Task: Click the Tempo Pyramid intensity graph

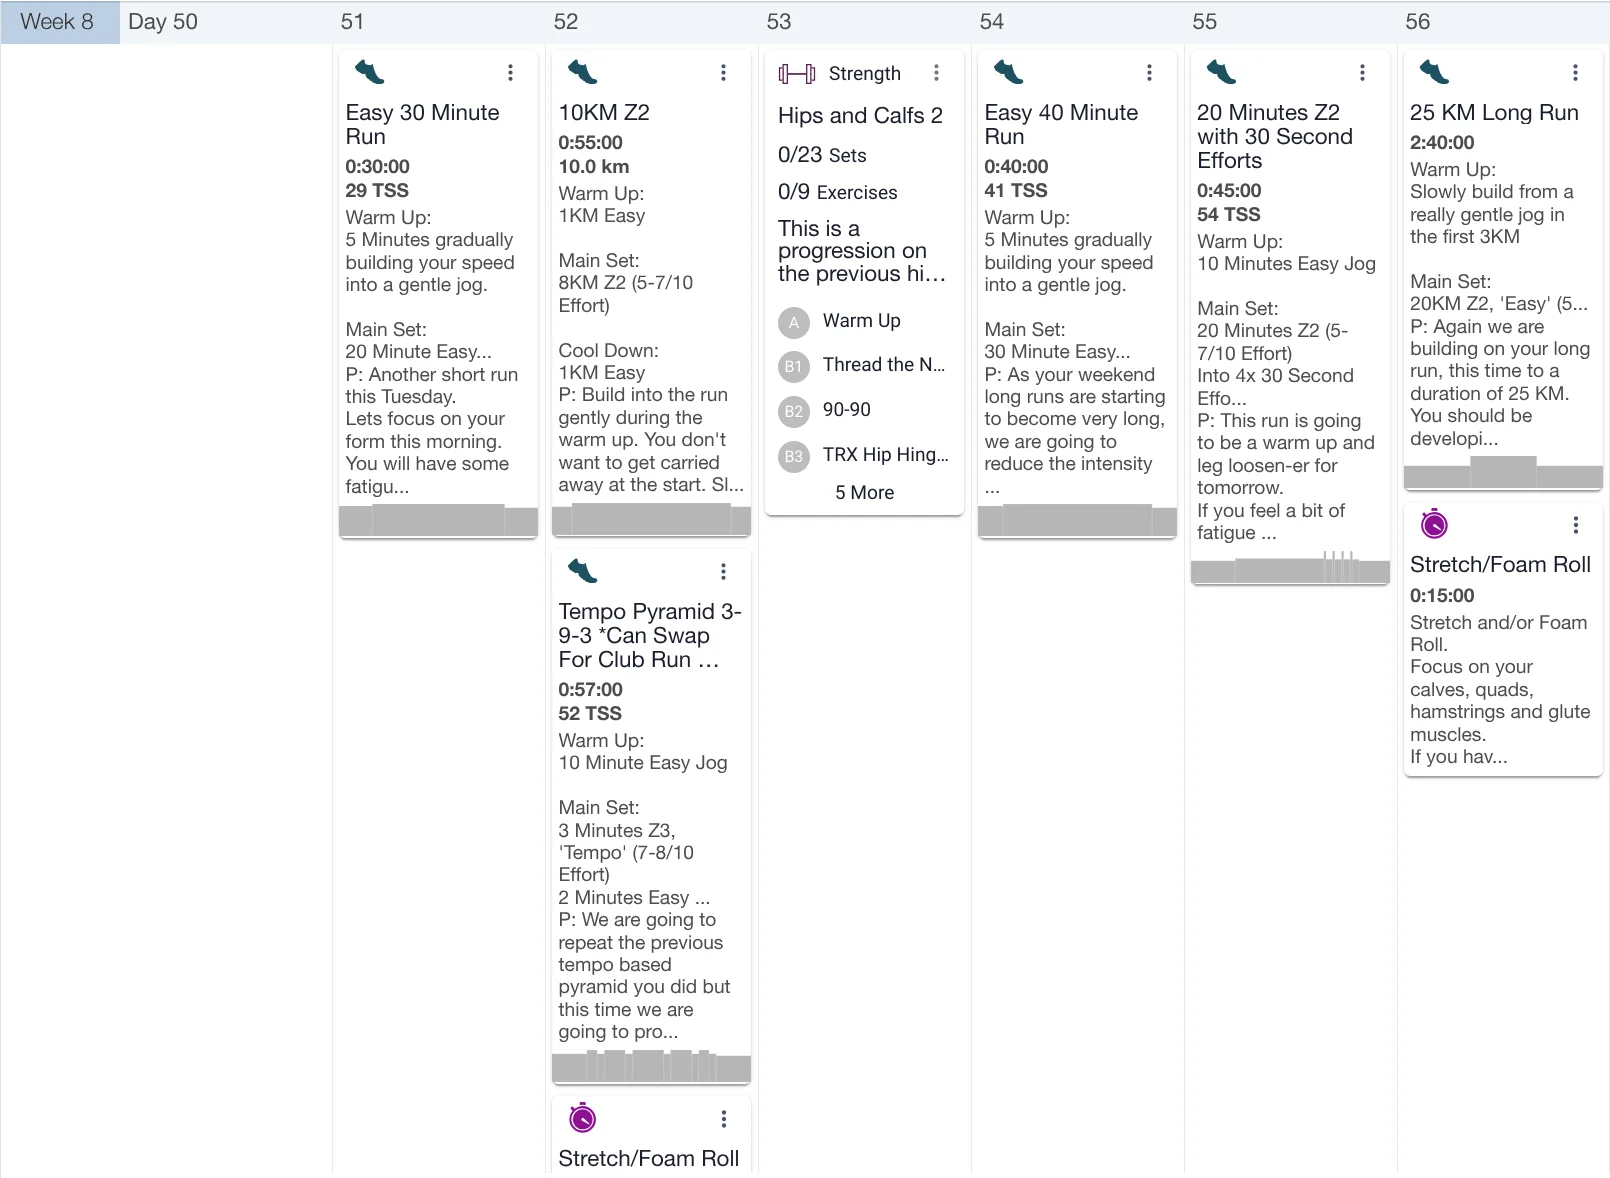Action: click(x=651, y=1066)
